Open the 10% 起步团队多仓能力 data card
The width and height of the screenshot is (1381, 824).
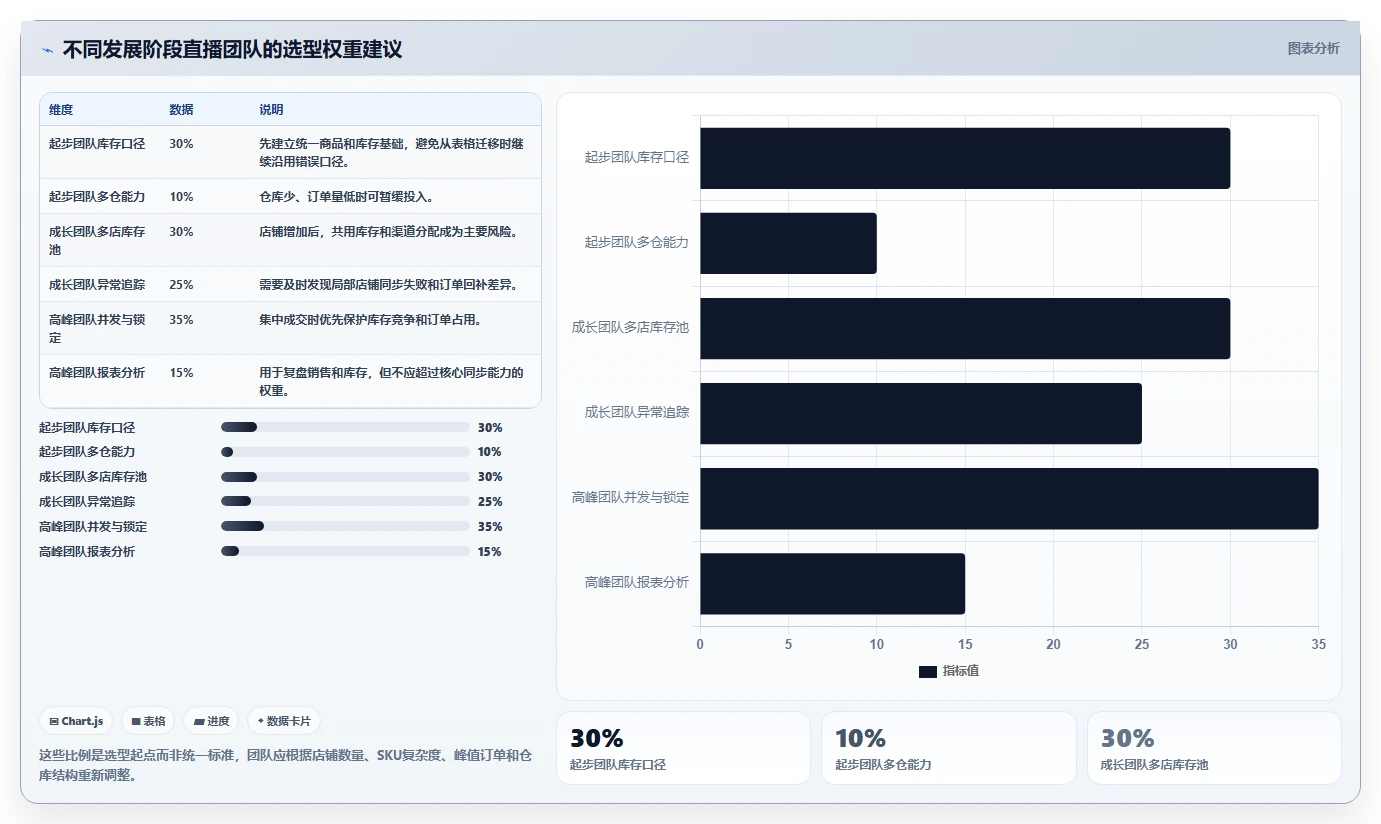click(949, 748)
